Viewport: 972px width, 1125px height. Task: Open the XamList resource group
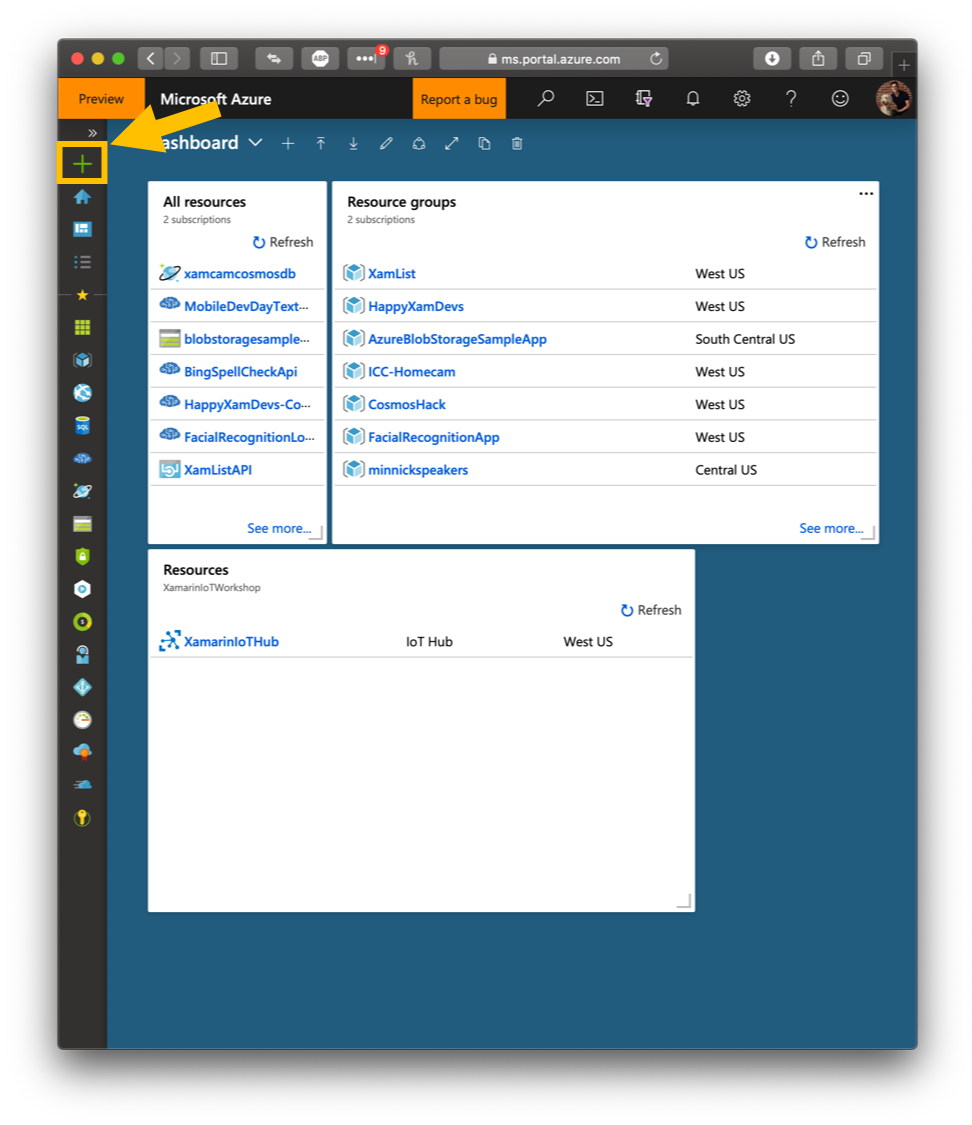pos(392,273)
